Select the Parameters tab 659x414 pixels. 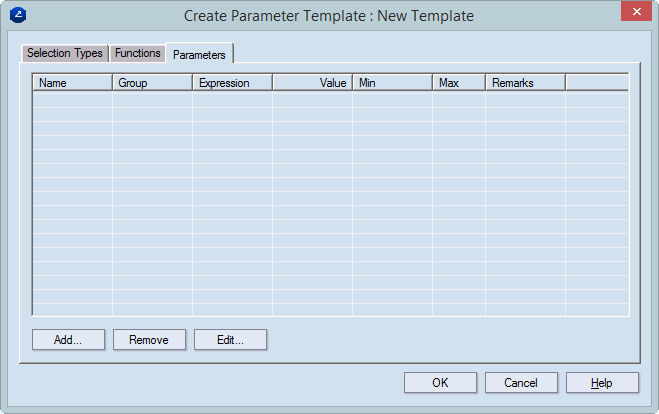click(199, 55)
